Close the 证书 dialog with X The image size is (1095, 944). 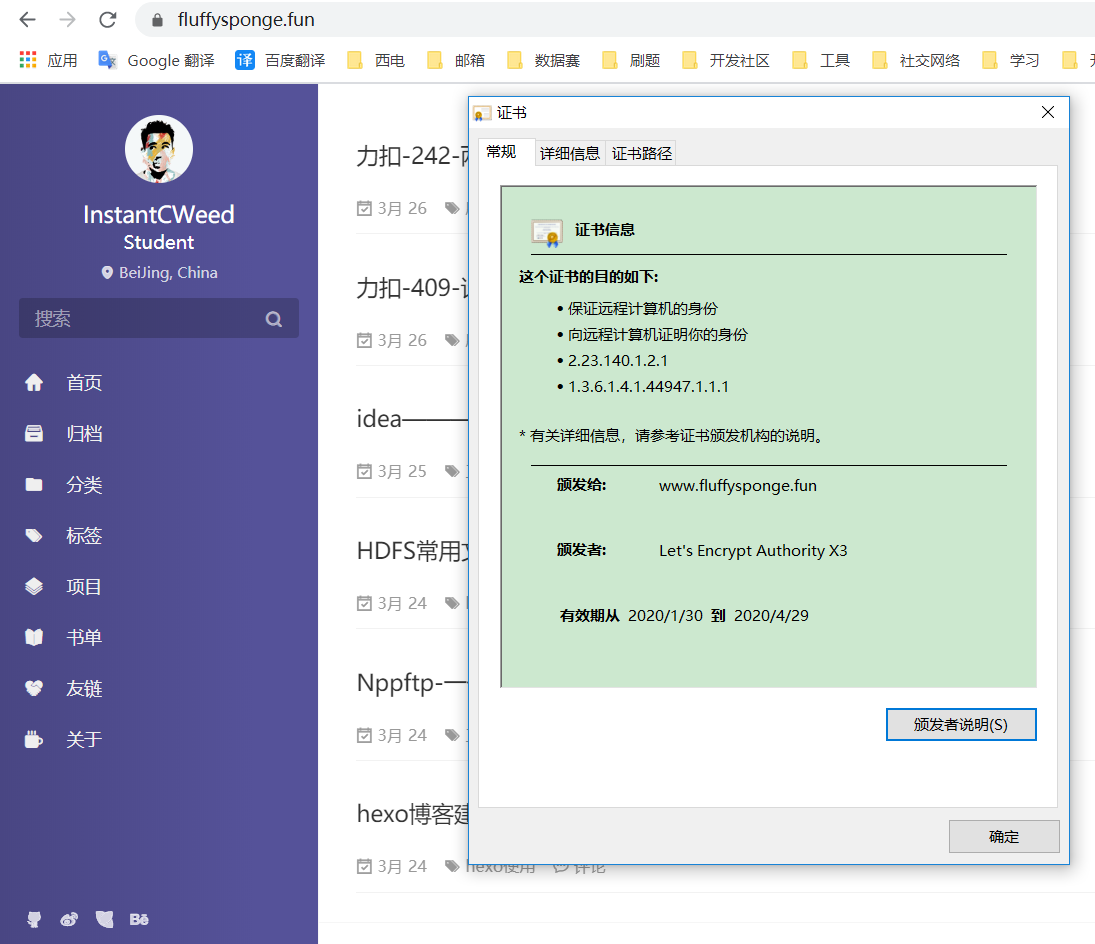(x=1048, y=112)
